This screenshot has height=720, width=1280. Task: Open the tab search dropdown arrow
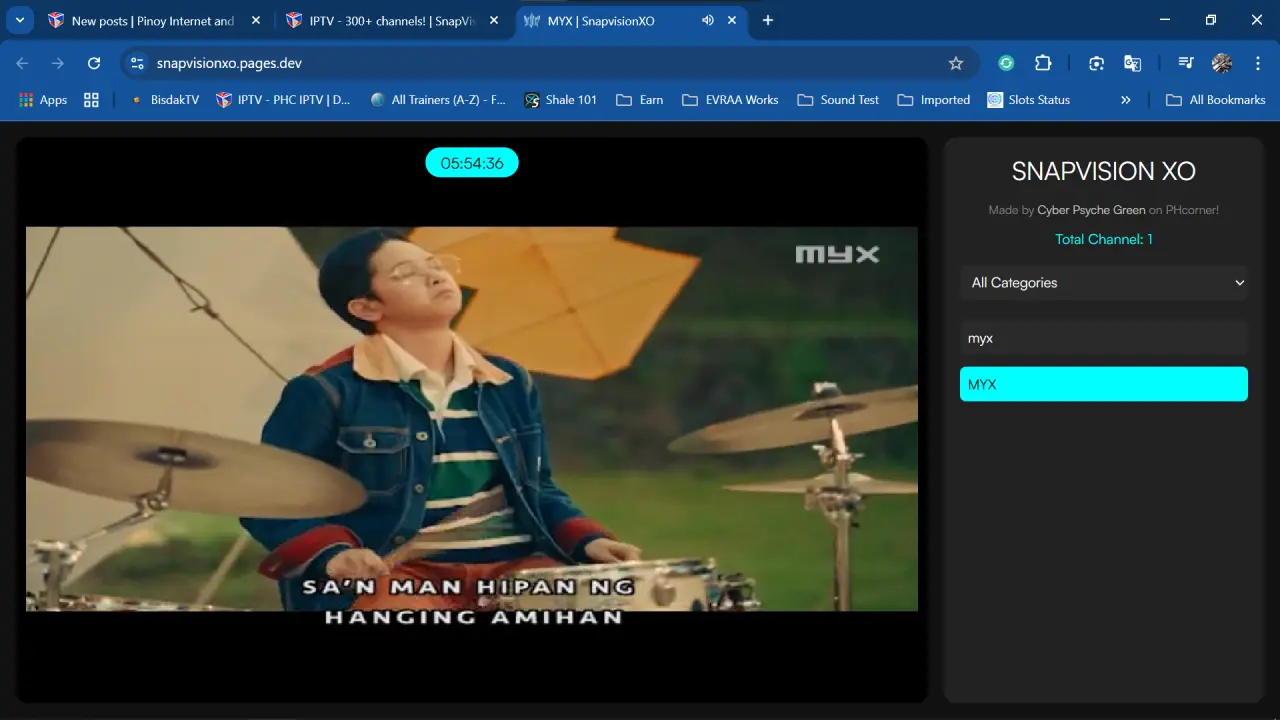[19, 20]
